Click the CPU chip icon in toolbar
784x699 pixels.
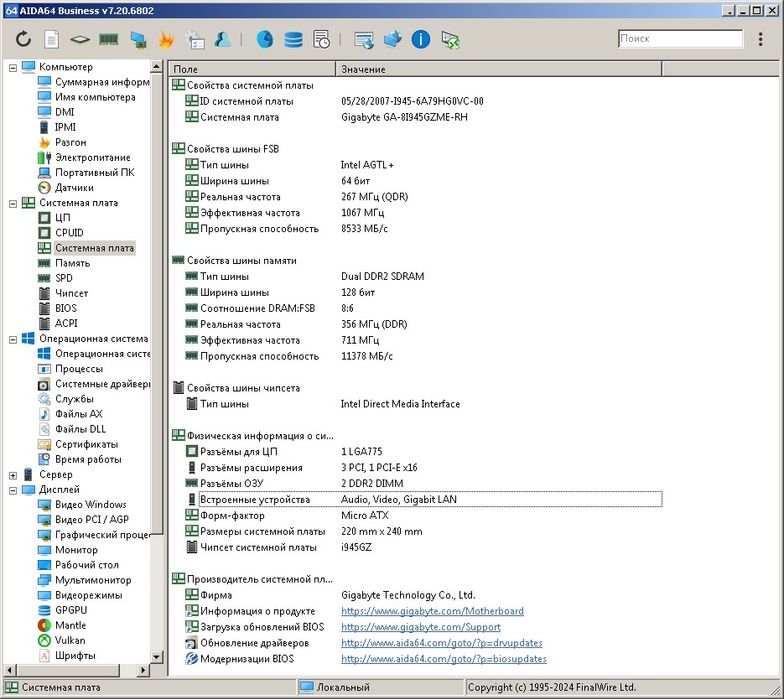pos(80,39)
